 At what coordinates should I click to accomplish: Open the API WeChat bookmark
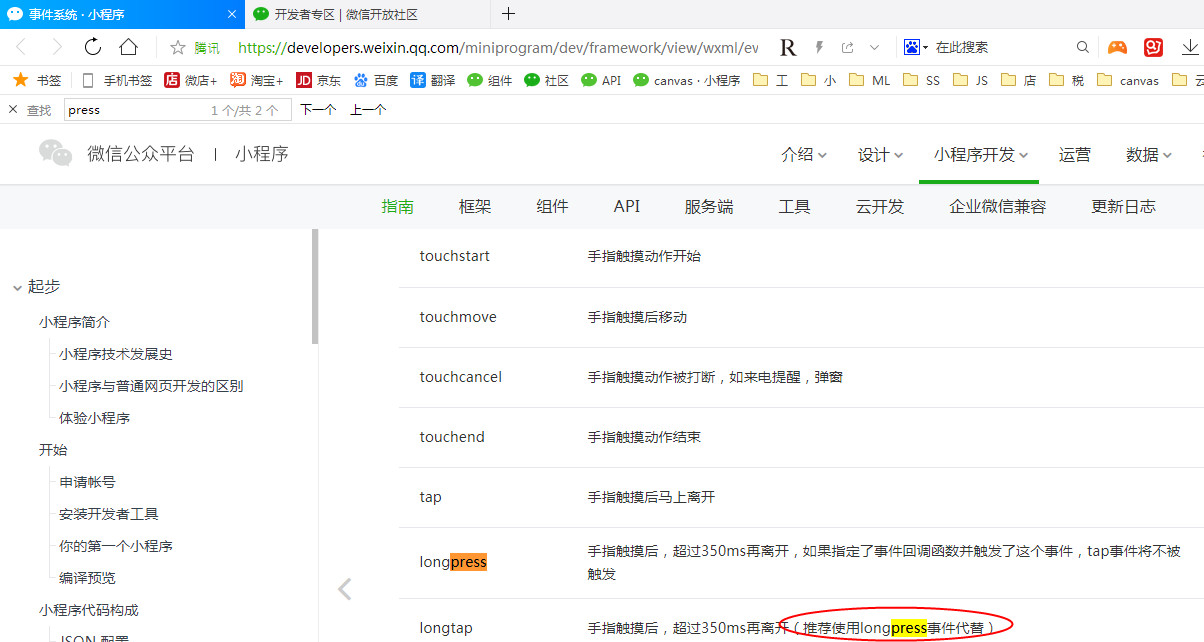(x=601, y=80)
